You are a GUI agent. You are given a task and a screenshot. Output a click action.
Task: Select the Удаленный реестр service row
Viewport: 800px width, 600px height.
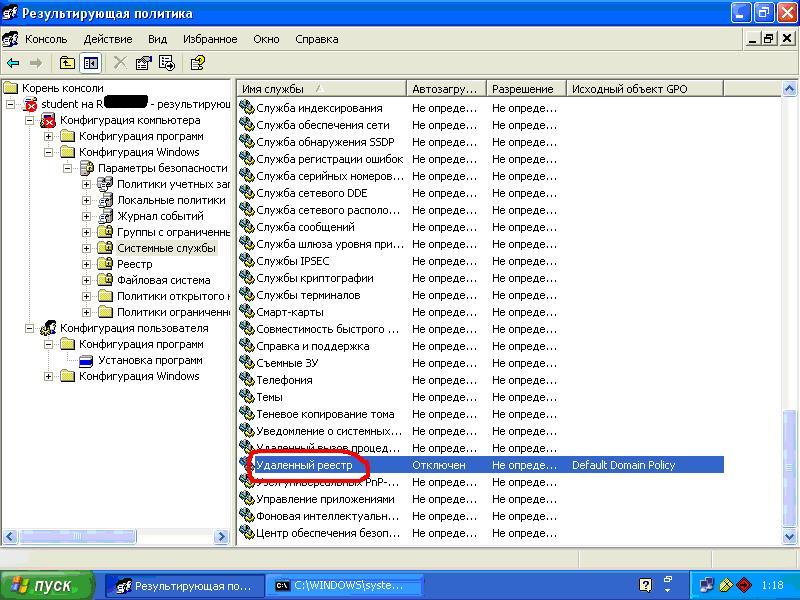481,465
